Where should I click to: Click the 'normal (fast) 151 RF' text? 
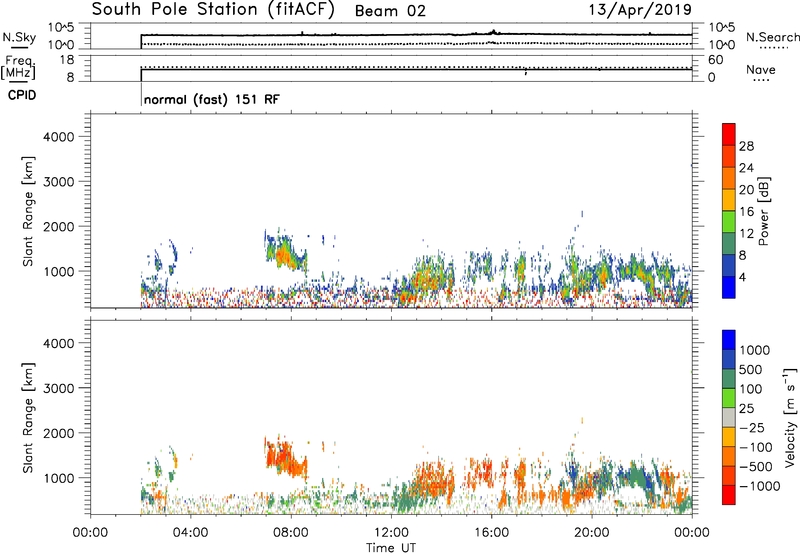212,99
